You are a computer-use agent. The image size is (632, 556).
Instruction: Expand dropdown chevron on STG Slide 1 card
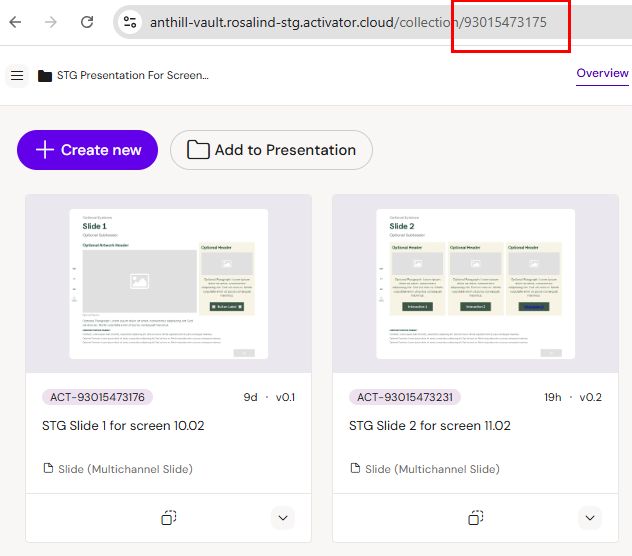click(283, 517)
